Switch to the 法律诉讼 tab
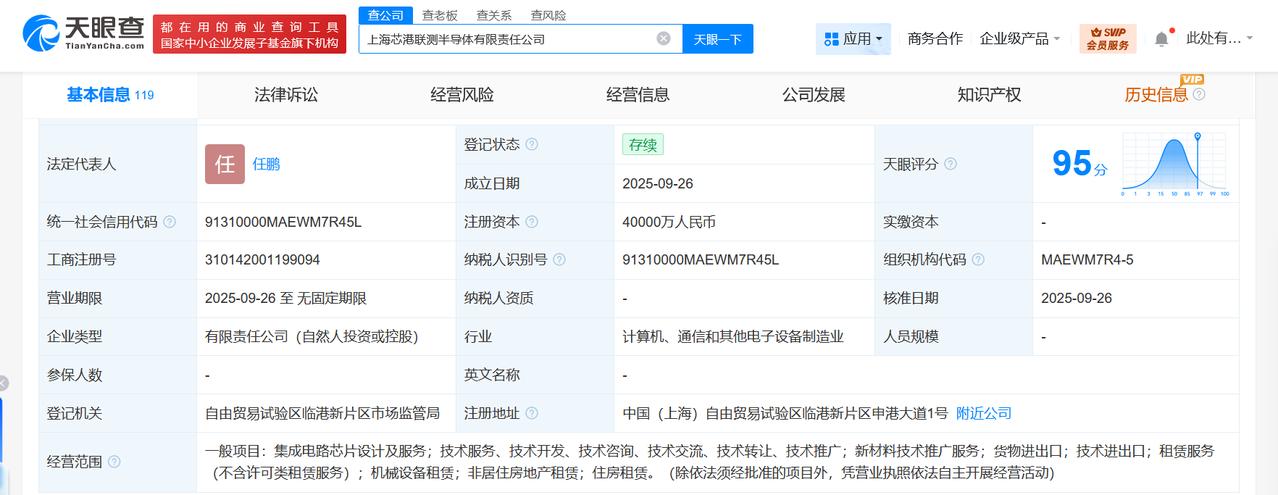 coord(286,95)
